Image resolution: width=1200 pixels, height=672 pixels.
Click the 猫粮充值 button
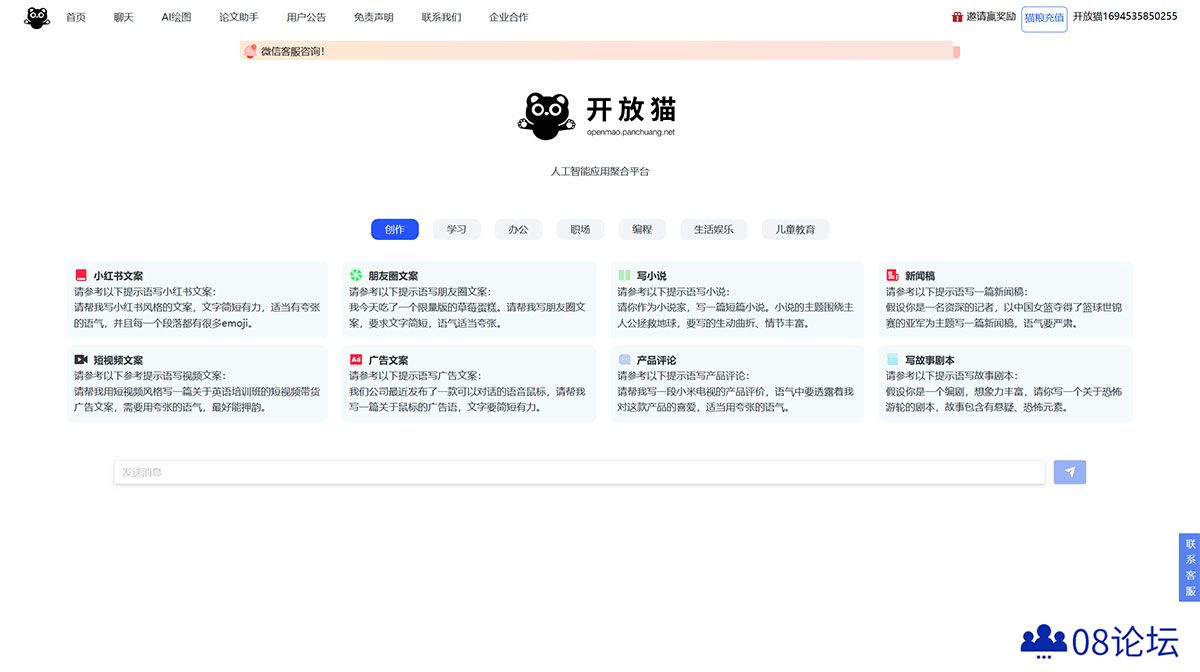pyautogui.click(x=1044, y=18)
